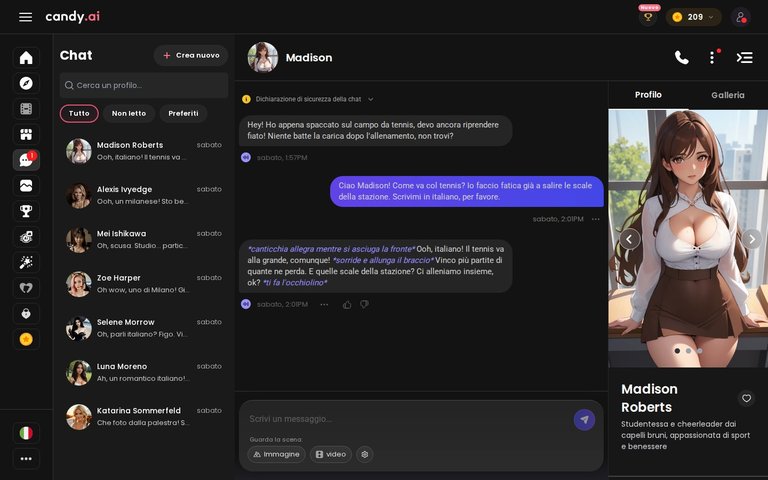Open the coin balance 209 dropdown
768x480 pixels.
693,17
